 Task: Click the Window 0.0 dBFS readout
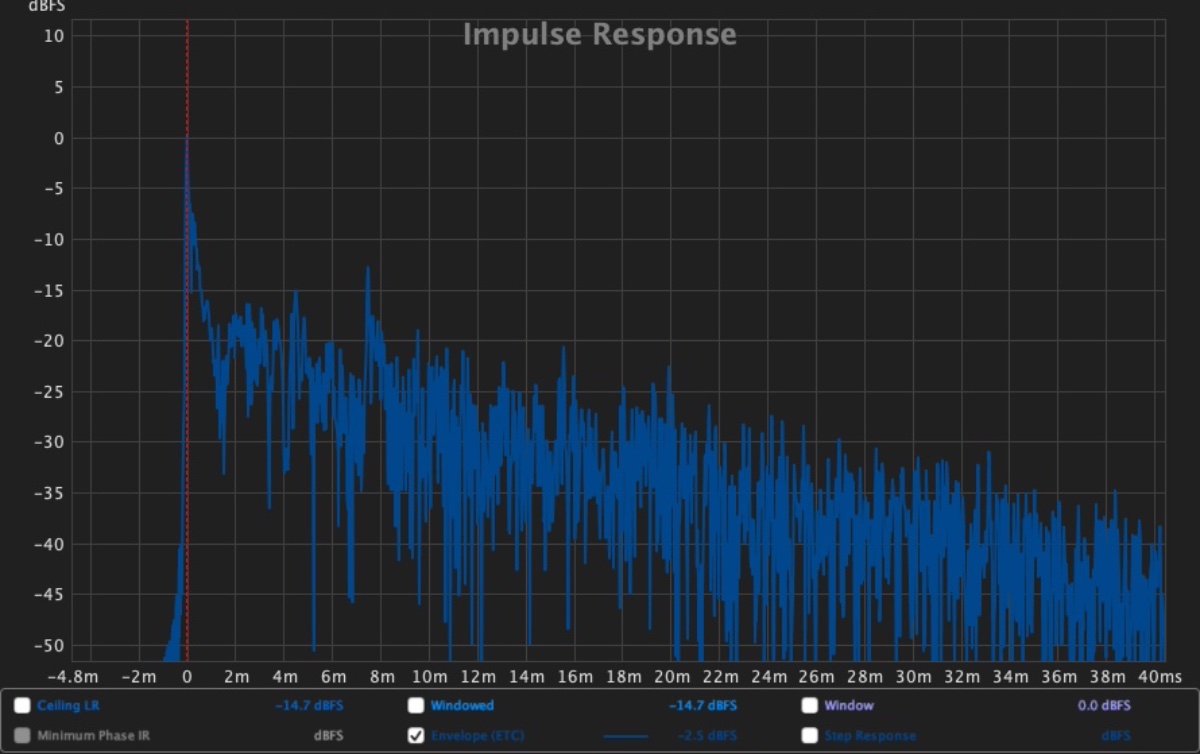click(x=1104, y=705)
